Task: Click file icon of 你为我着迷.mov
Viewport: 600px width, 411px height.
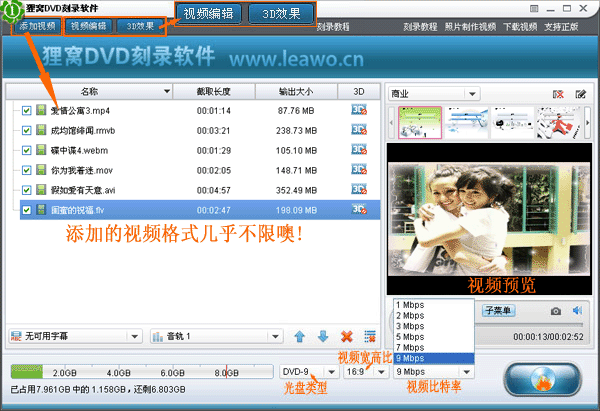Action: point(41,170)
